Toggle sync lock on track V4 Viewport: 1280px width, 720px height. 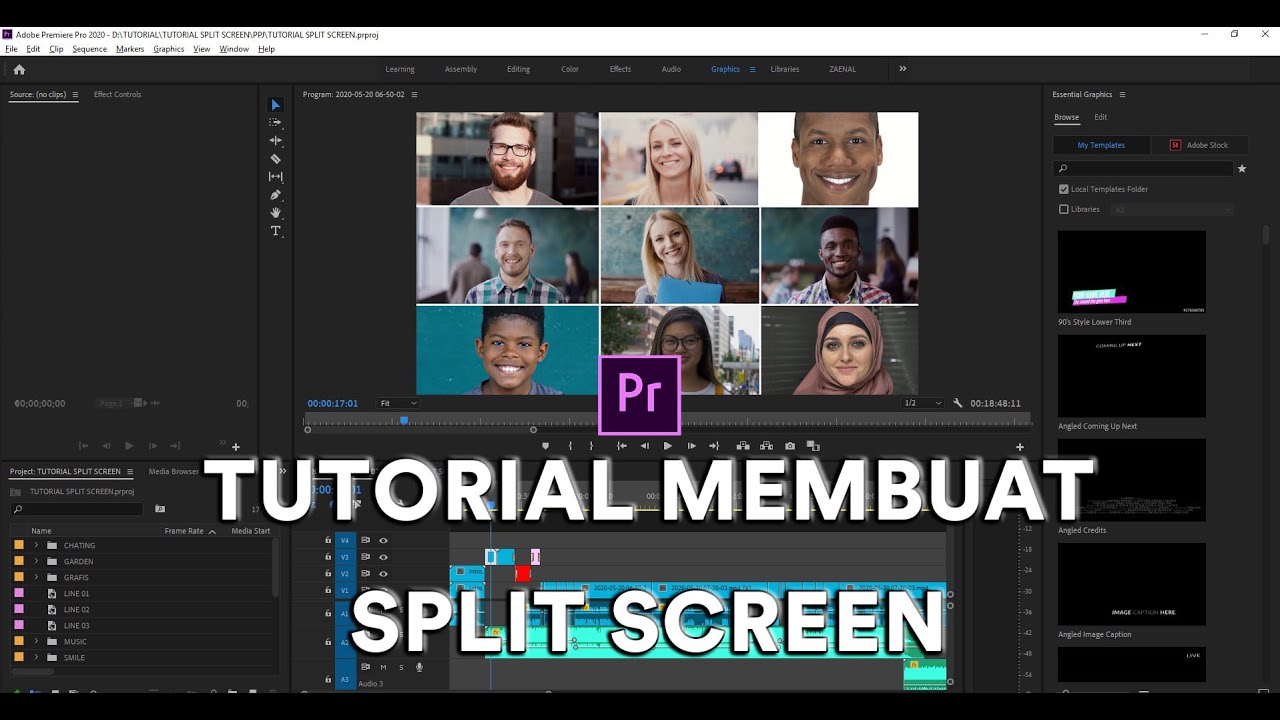tap(365, 540)
